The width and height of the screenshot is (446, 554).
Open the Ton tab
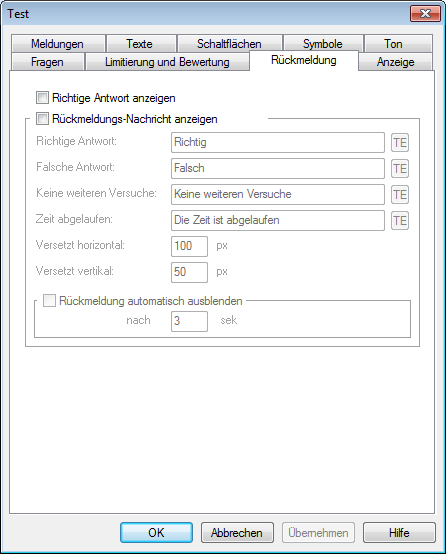tap(398, 44)
